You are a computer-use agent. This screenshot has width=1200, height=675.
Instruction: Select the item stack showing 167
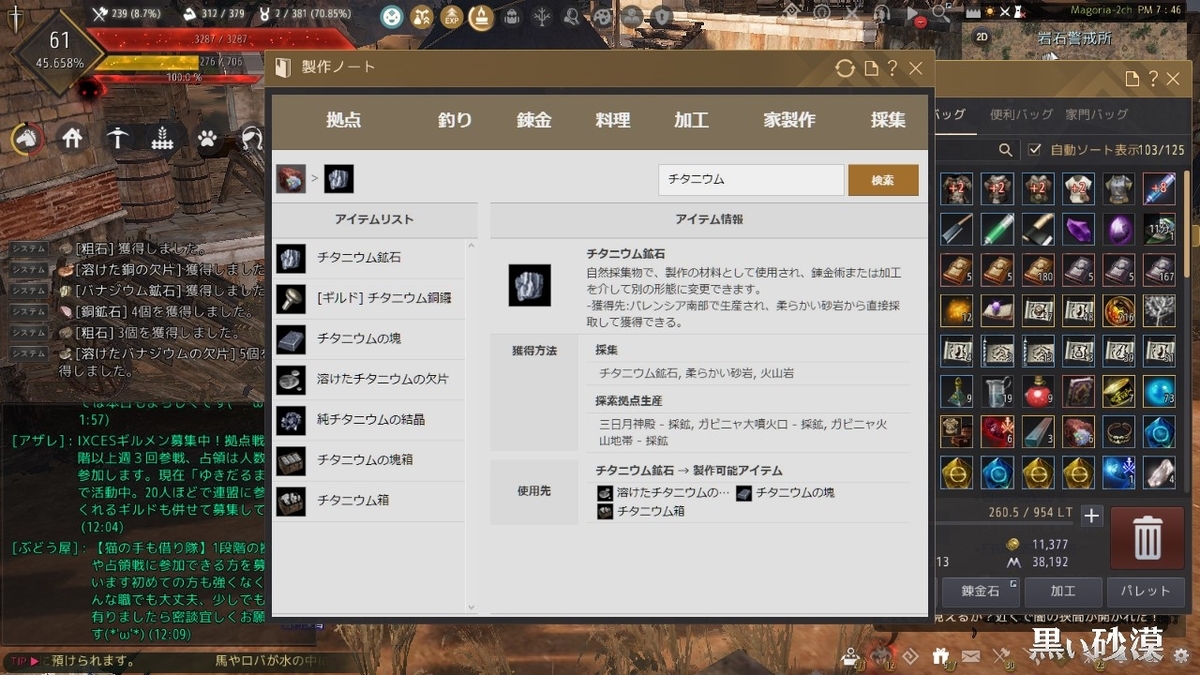click(1160, 270)
